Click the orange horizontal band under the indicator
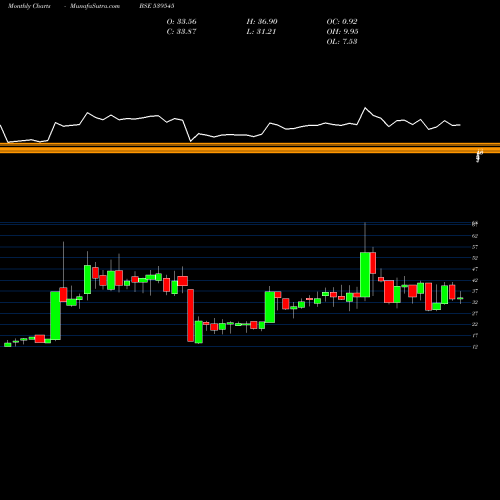Screen dimensions: 500x500 pyautogui.click(x=250, y=148)
